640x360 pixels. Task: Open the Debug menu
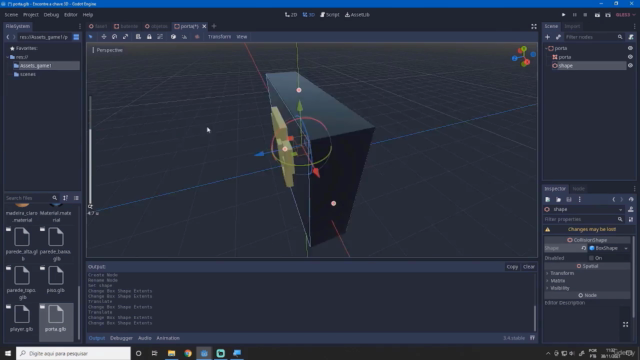click(x=51, y=15)
